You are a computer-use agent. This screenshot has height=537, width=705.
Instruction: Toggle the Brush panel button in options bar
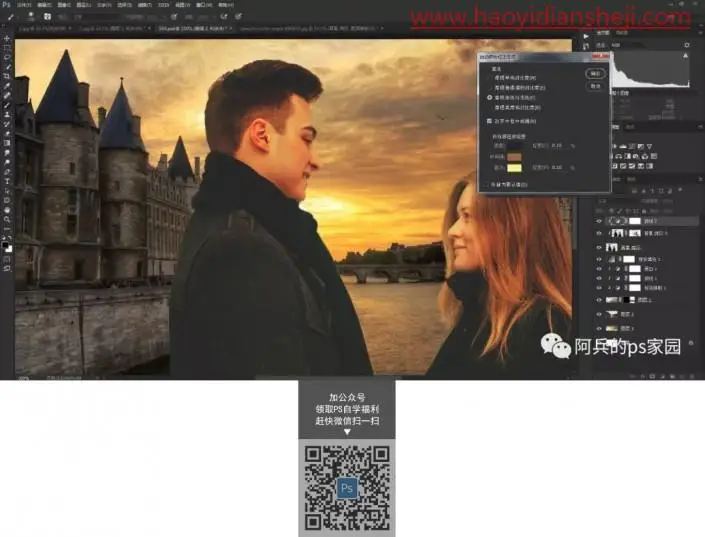click(x=47, y=17)
